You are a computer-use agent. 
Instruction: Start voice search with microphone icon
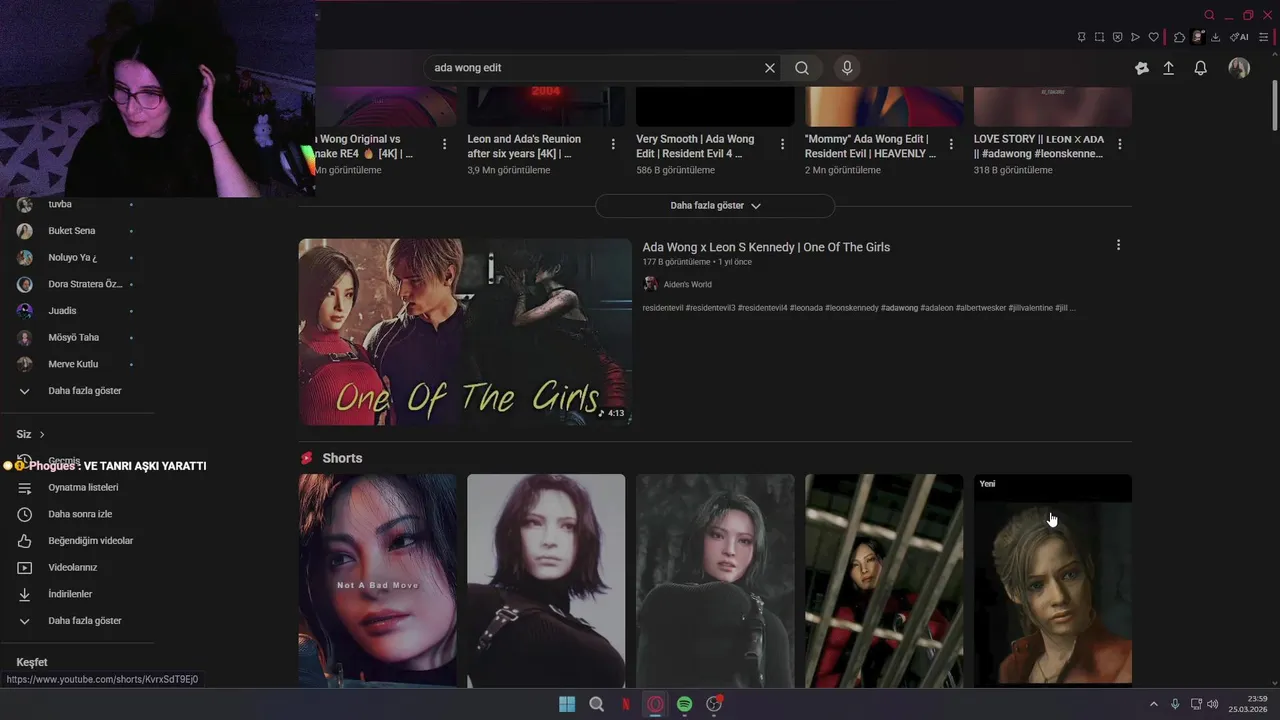[847, 68]
